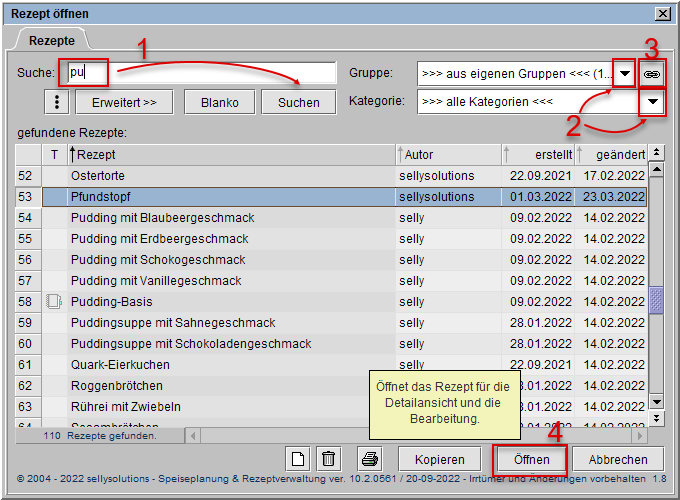This screenshot has width=680, height=500.
Task: Click the link icon next to Gruppe
Action: tap(652, 74)
